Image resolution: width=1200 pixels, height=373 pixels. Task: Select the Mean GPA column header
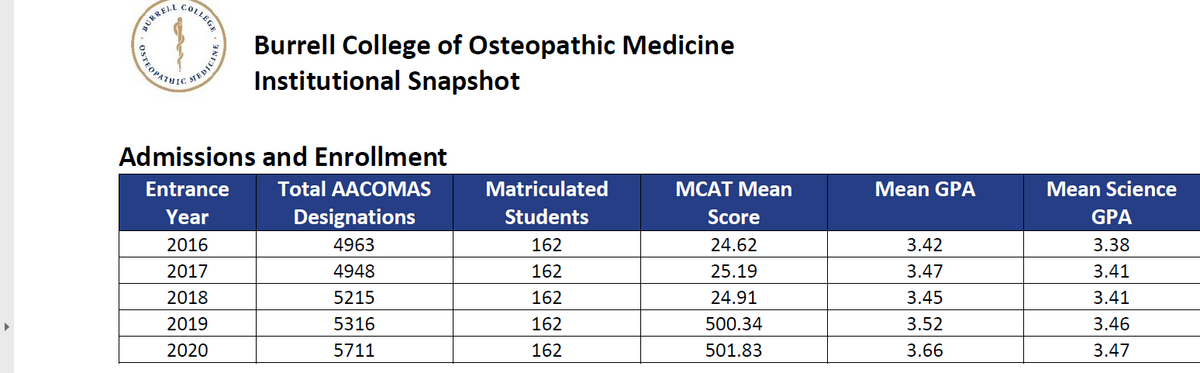tap(924, 189)
